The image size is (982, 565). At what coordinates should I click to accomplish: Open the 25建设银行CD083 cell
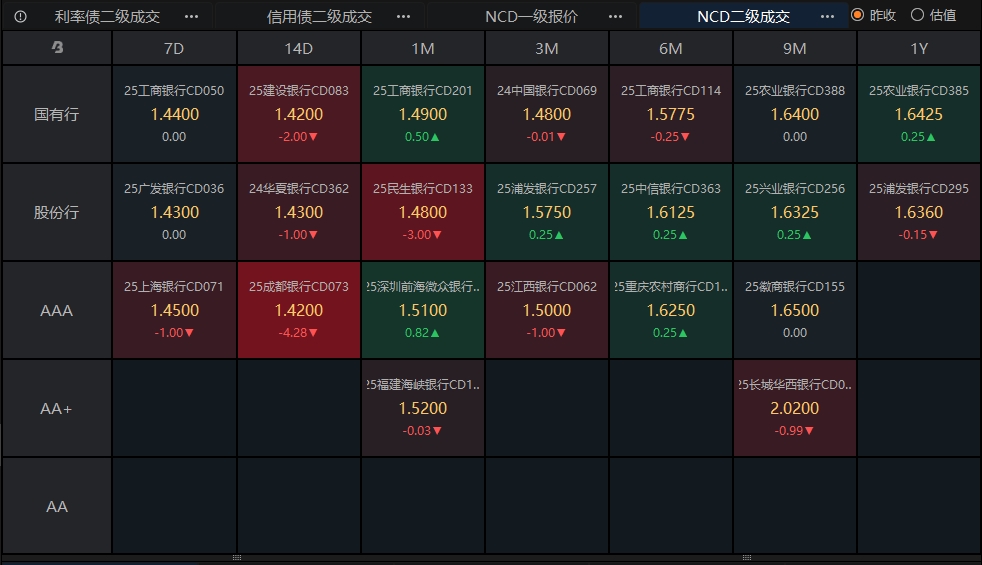299,114
